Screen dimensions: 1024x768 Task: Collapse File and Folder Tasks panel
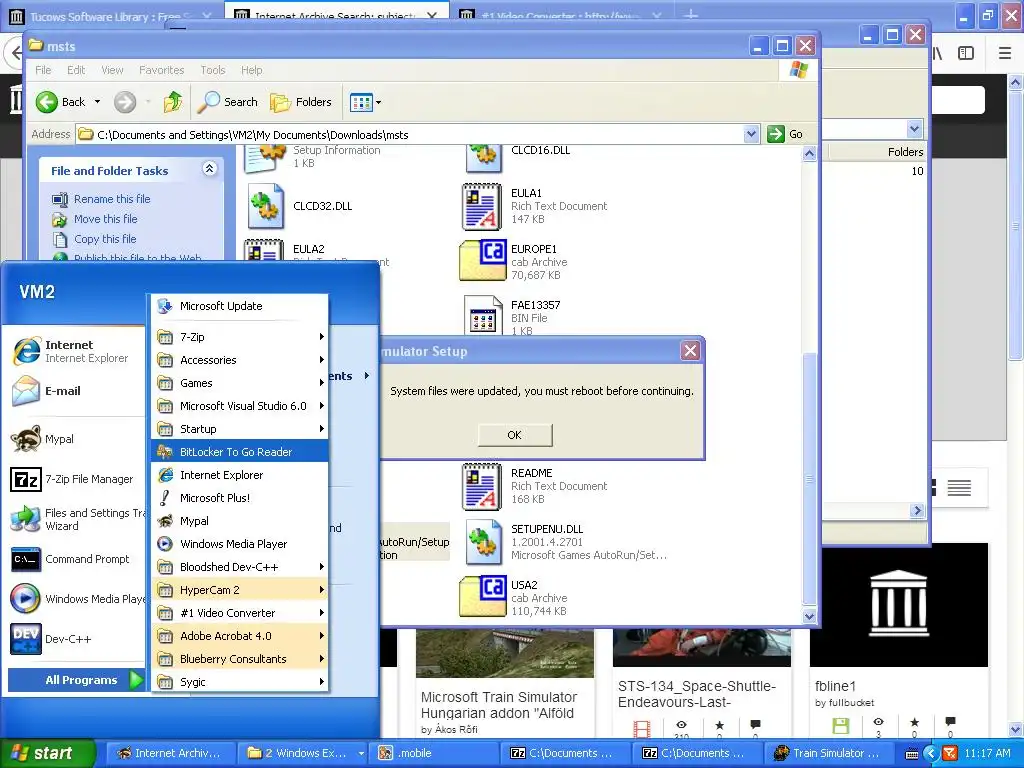[x=209, y=169]
